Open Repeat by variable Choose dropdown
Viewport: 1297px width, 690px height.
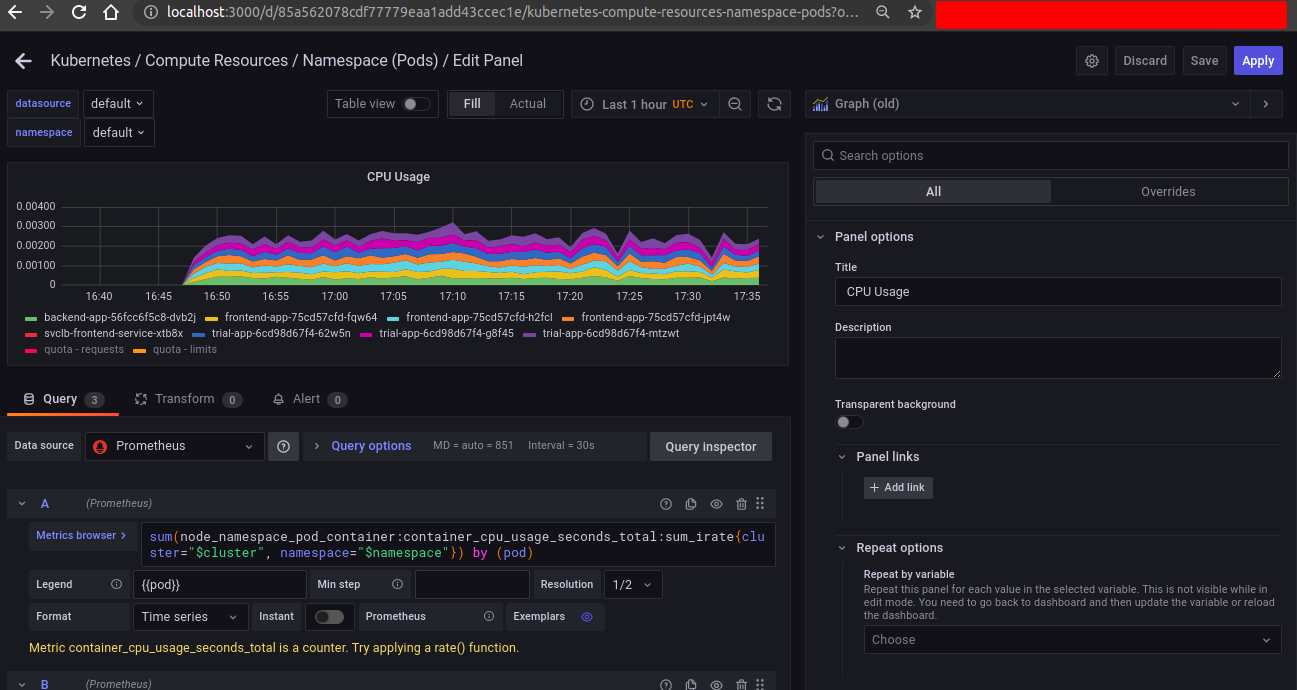[1072, 640]
